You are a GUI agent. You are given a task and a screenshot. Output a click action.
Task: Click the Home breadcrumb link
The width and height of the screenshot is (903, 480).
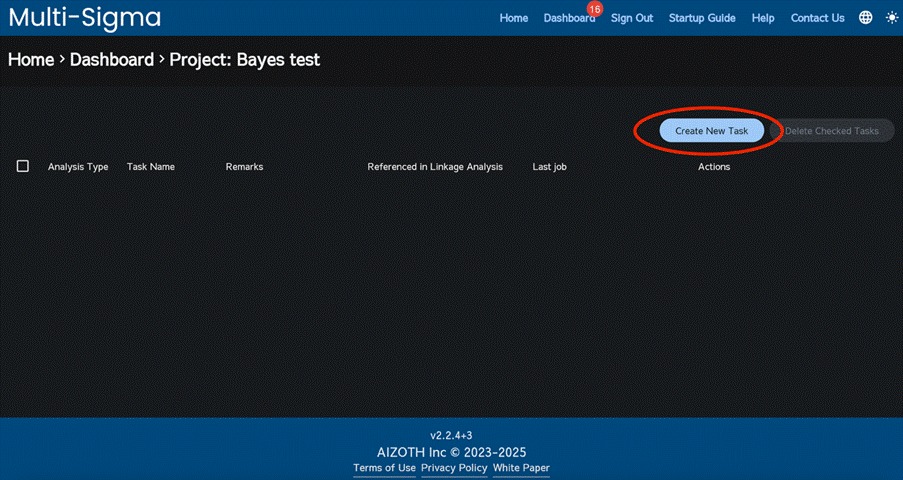coord(31,60)
